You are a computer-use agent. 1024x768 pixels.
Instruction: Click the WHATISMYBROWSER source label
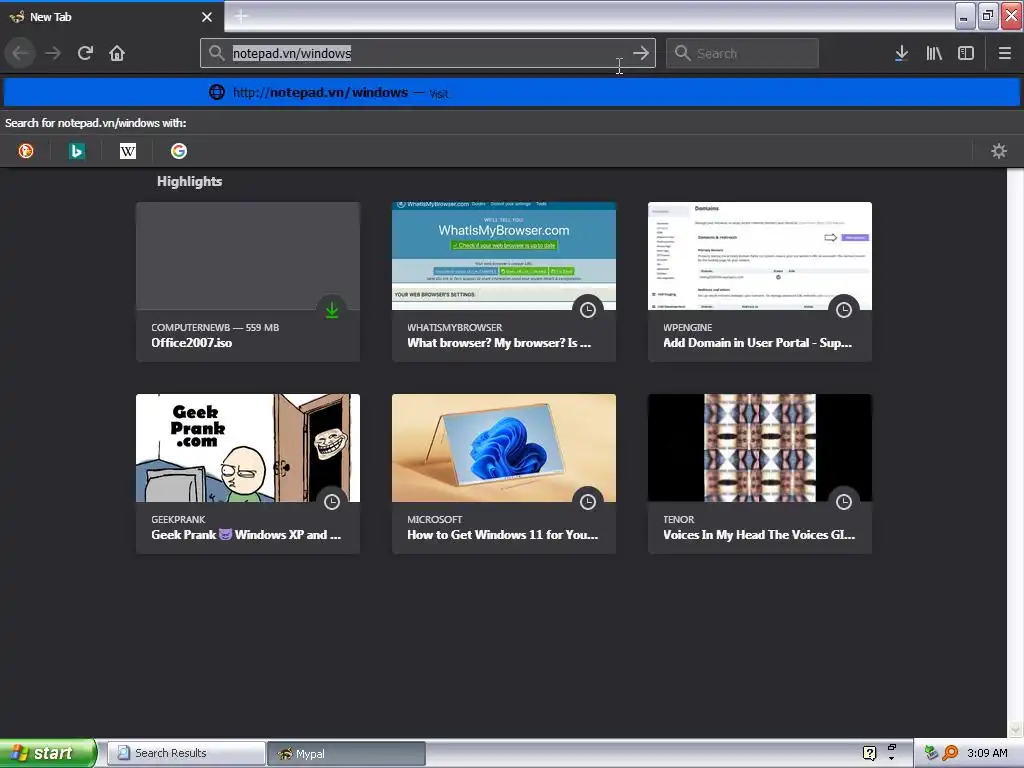[455, 327]
